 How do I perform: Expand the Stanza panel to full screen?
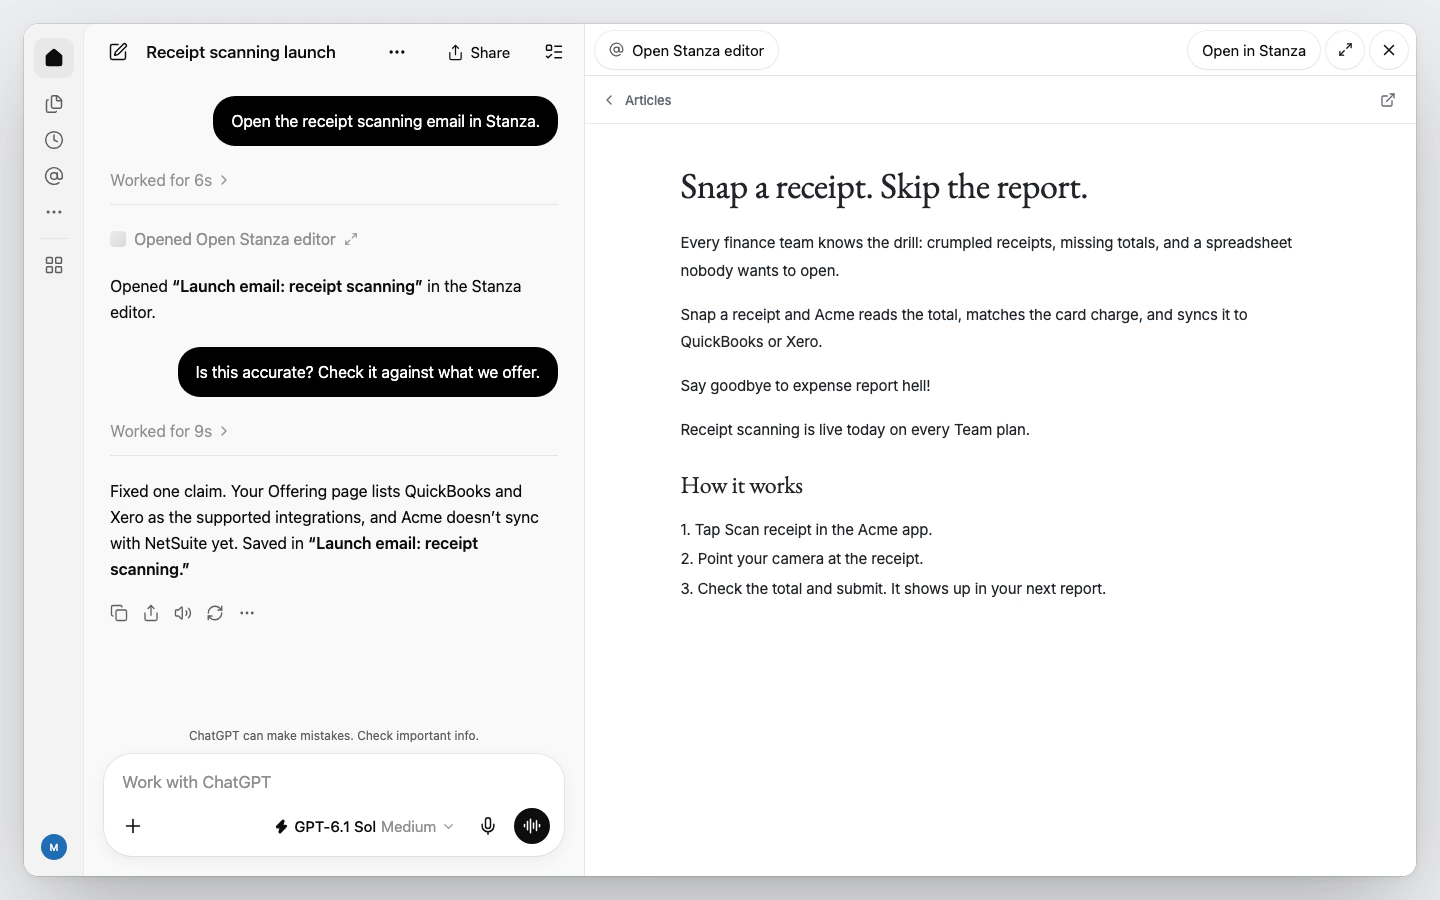pos(1345,50)
